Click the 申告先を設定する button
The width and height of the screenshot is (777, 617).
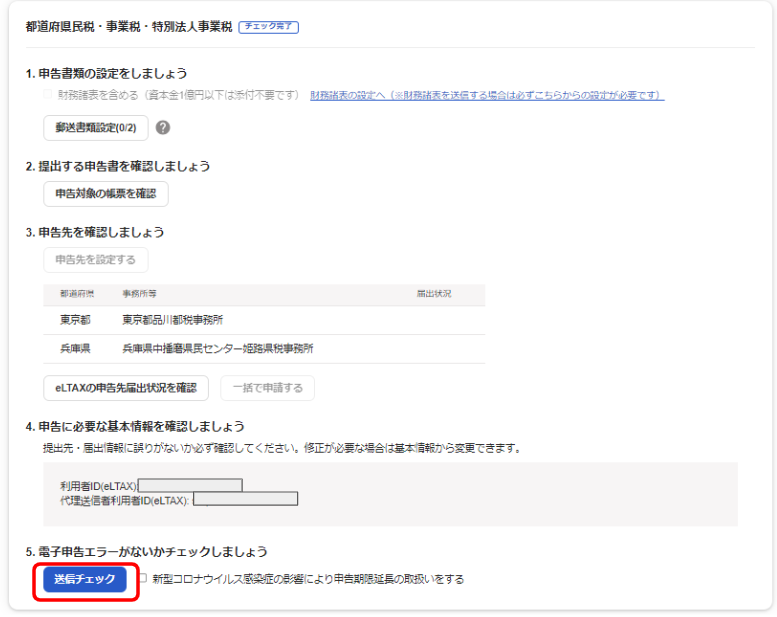96,260
